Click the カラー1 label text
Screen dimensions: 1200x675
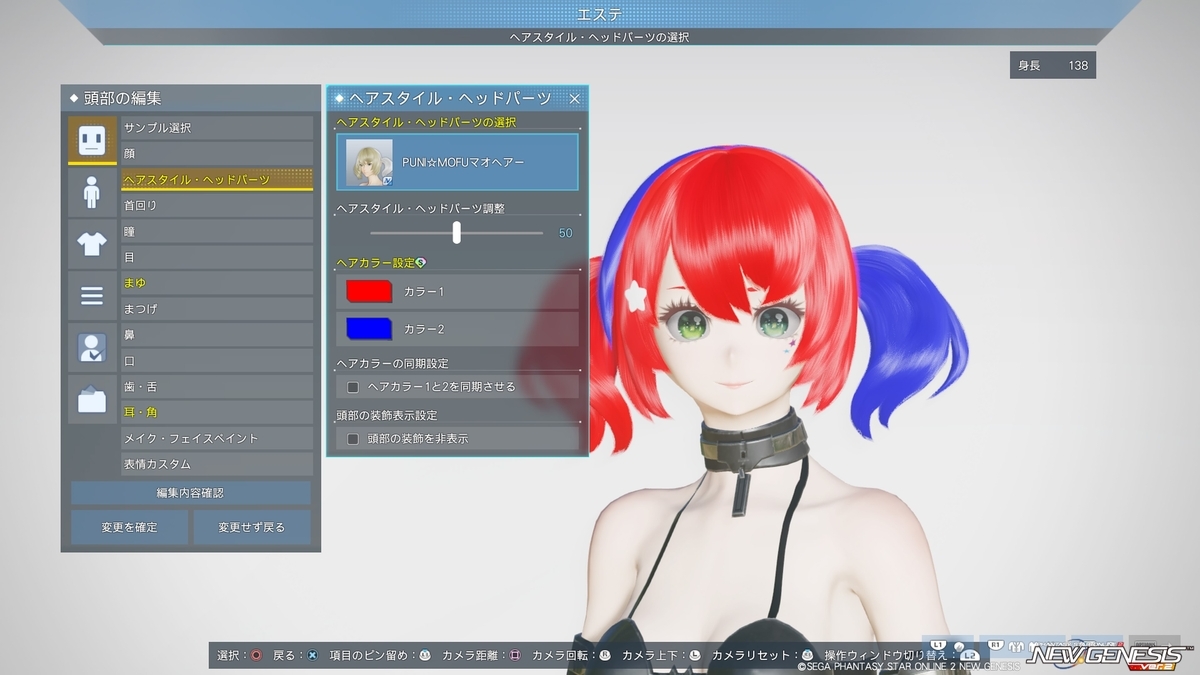click(x=424, y=292)
